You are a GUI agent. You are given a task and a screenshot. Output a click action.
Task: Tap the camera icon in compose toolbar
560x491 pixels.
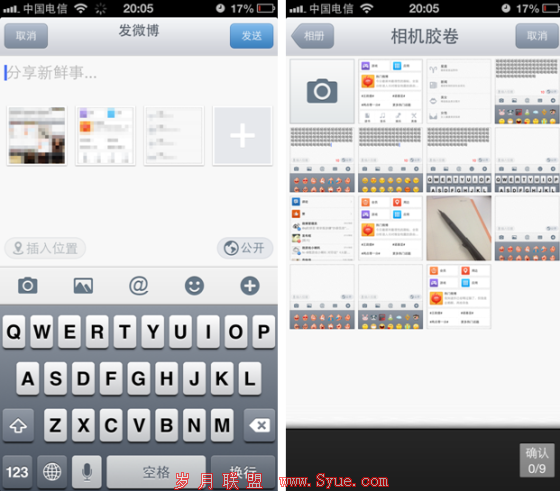pos(28,285)
